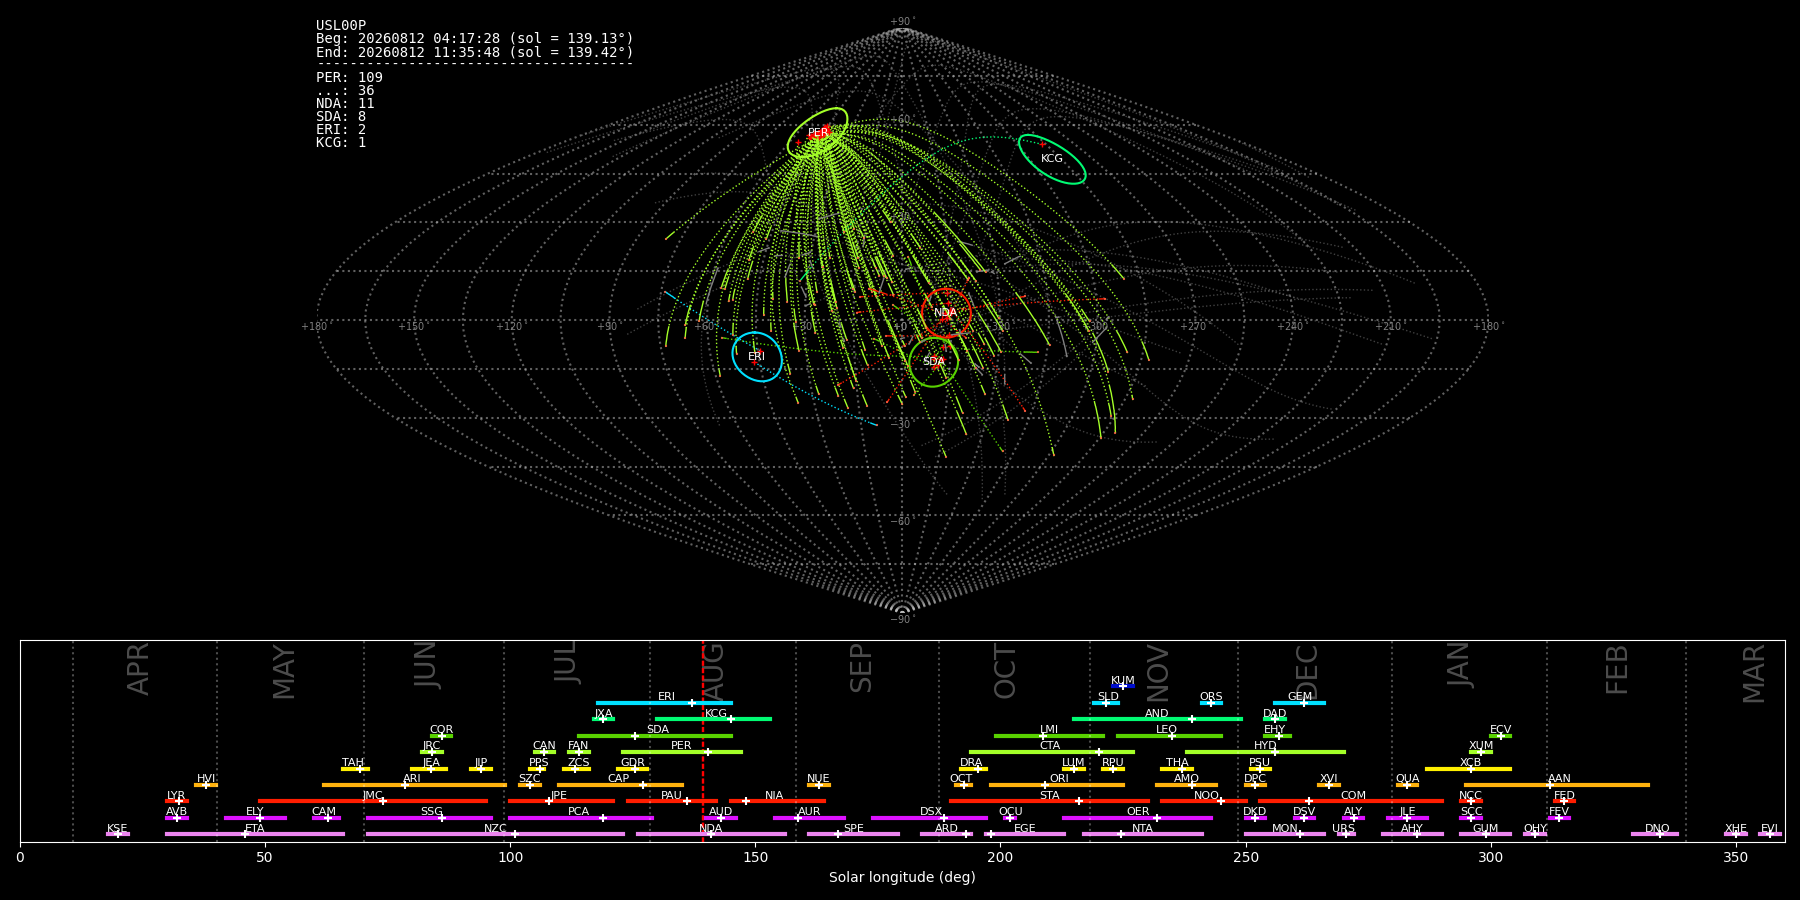Click the QUA shower marker
Viewport: 1800px width, 900px height.
click(x=1407, y=785)
